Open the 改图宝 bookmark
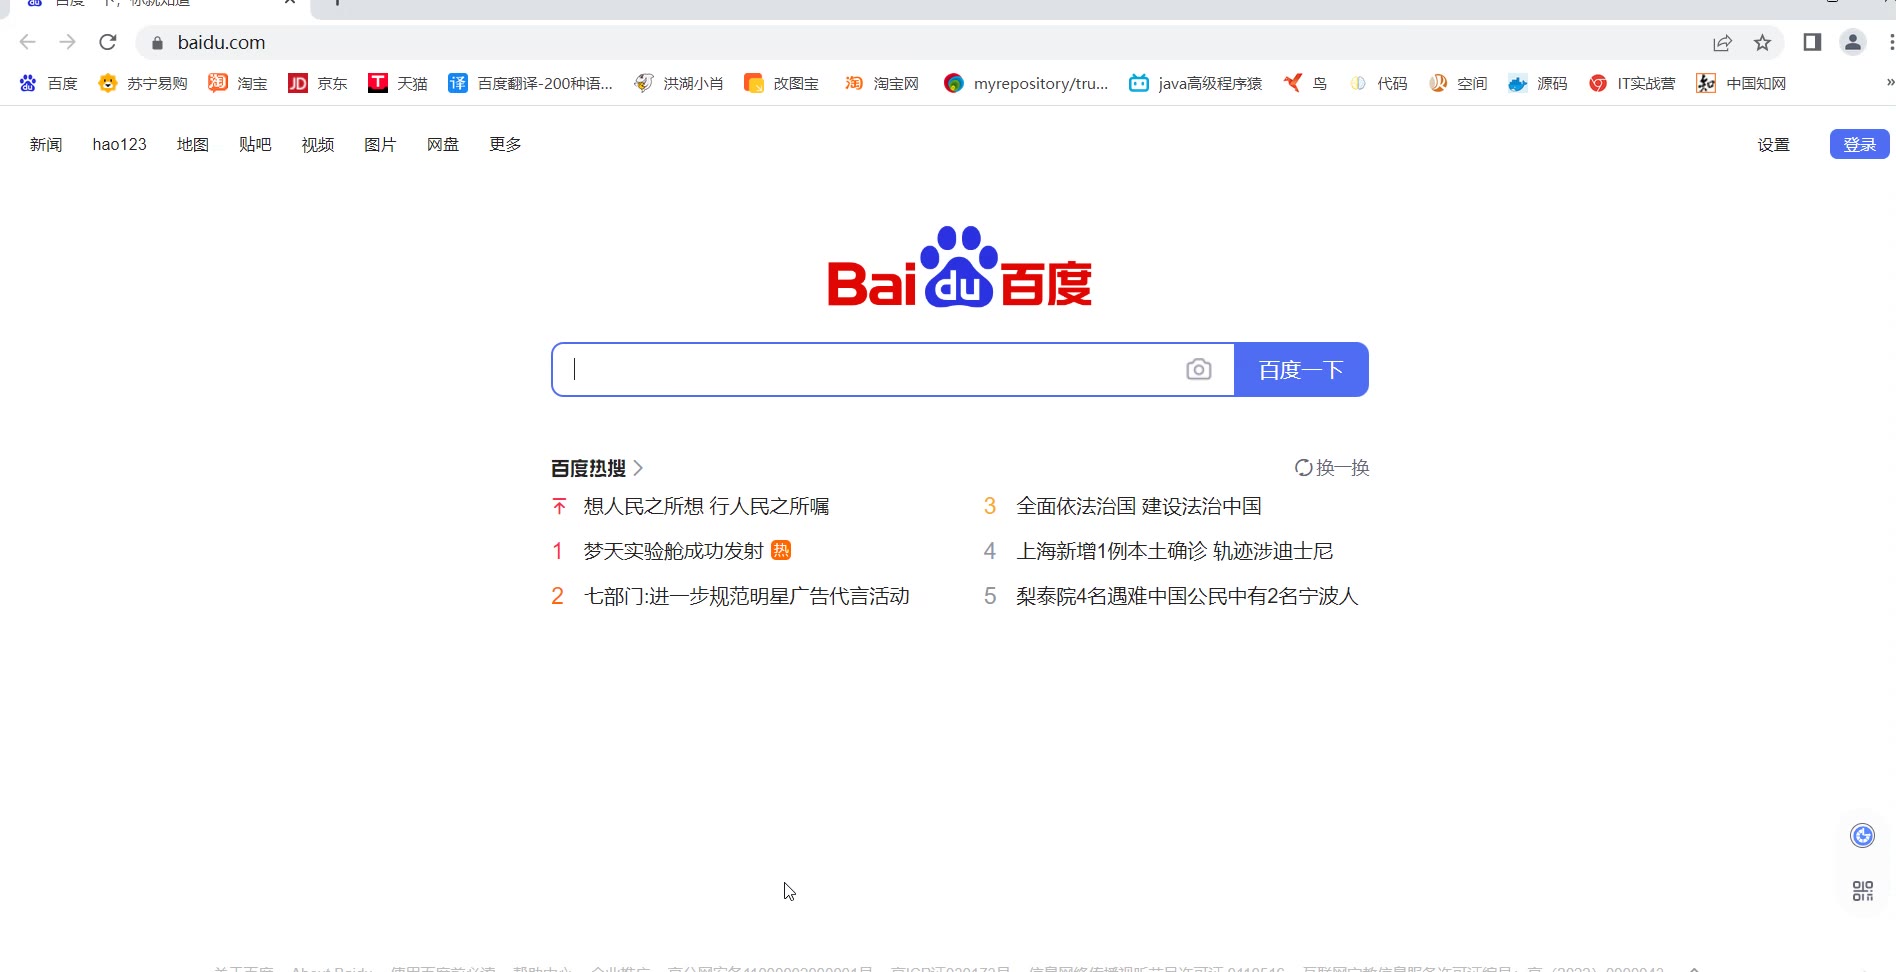Viewport: 1896px width, 972px height. pyautogui.click(x=782, y=83)
